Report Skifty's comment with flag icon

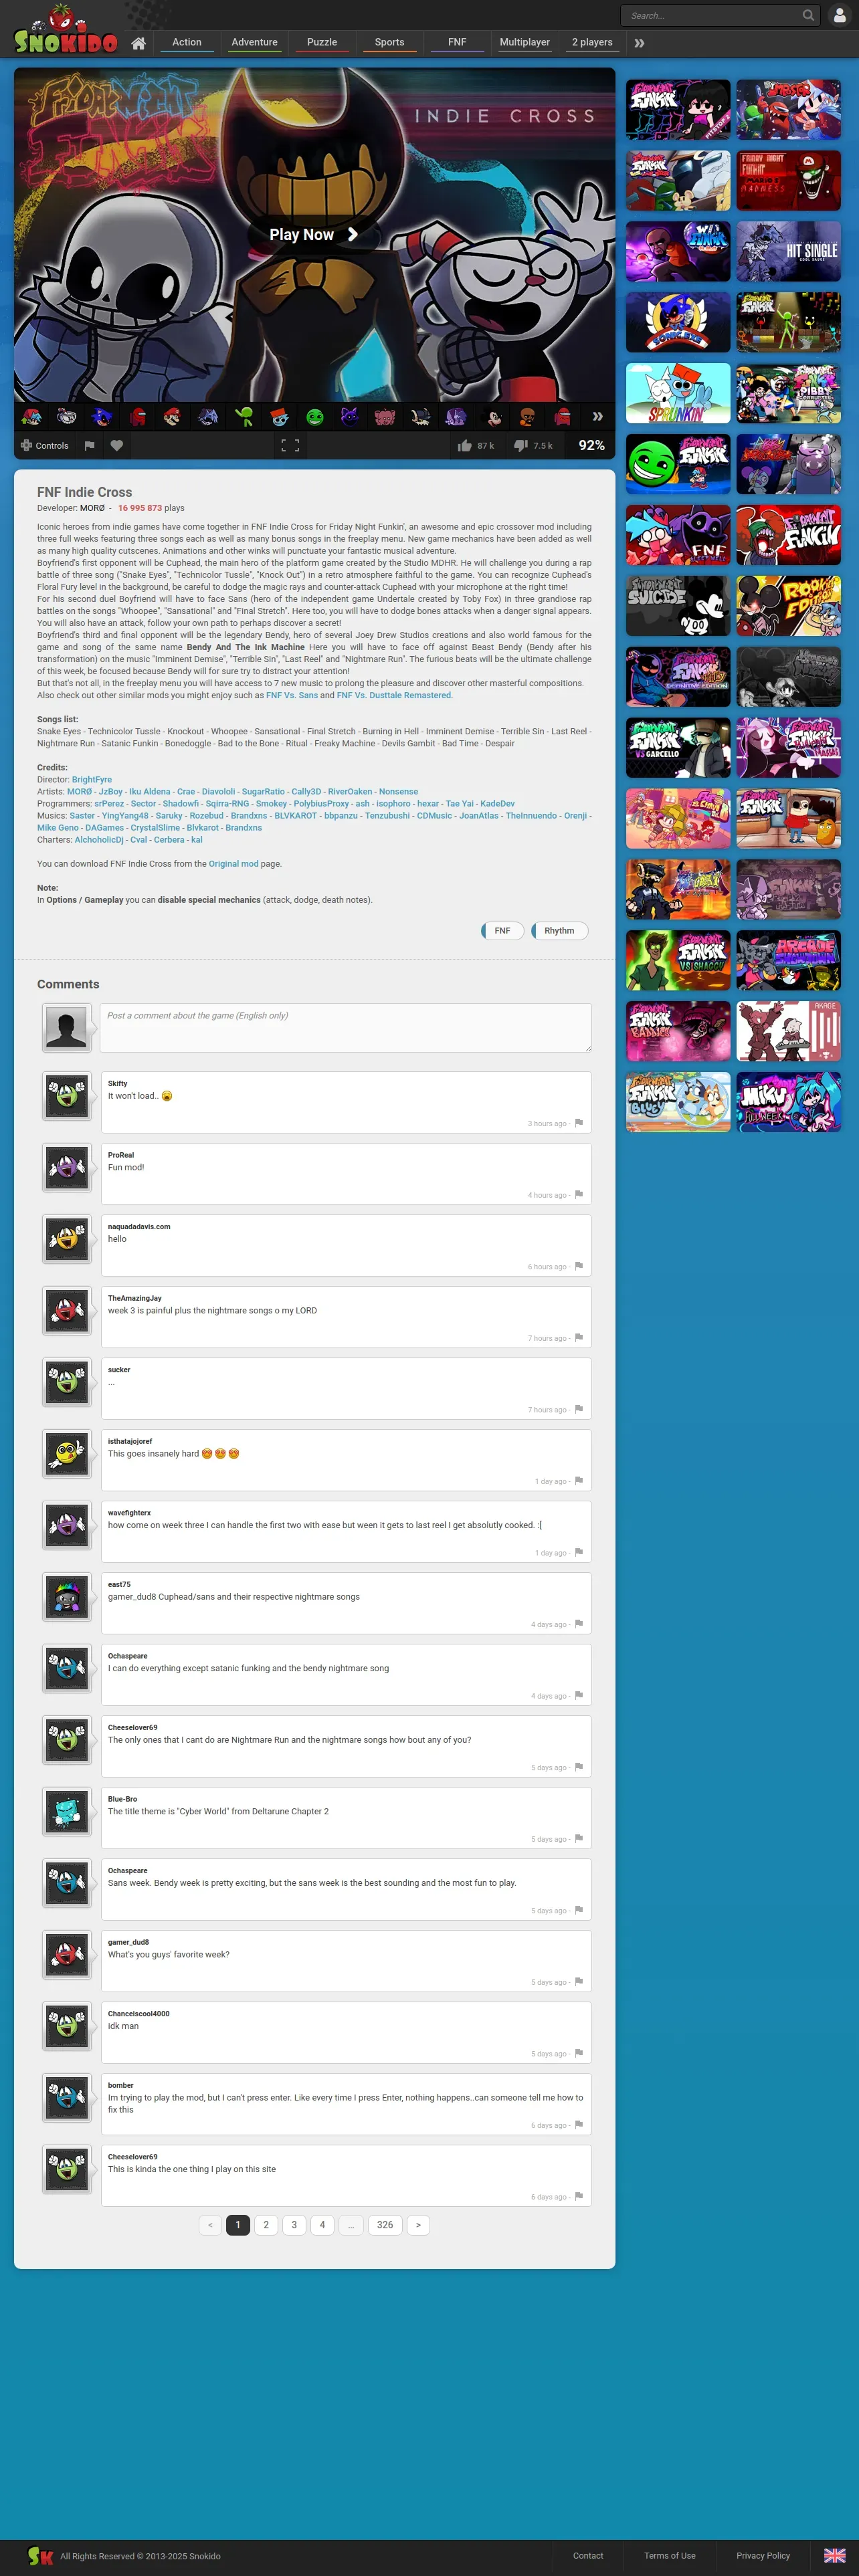click(579, 1124)
